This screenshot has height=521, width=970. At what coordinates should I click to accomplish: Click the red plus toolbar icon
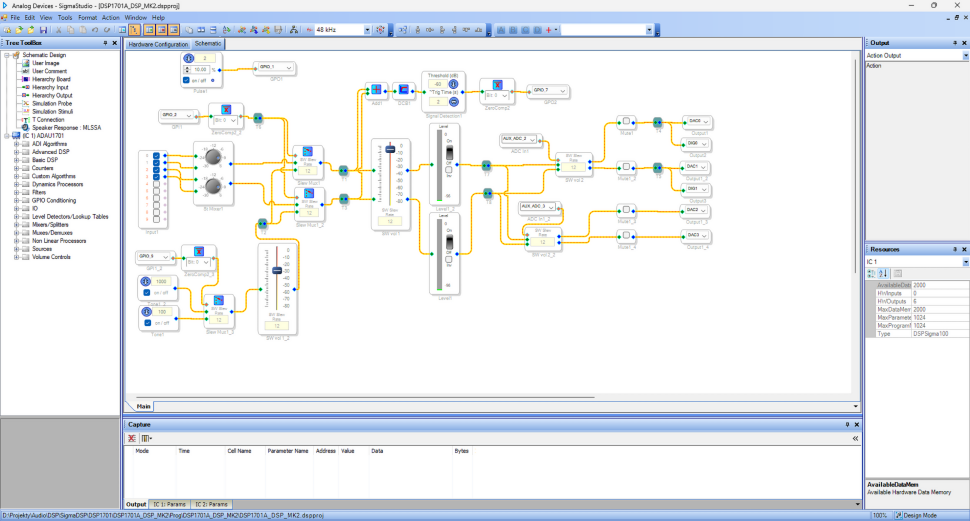pyautogui.click(x=549, y=30)
